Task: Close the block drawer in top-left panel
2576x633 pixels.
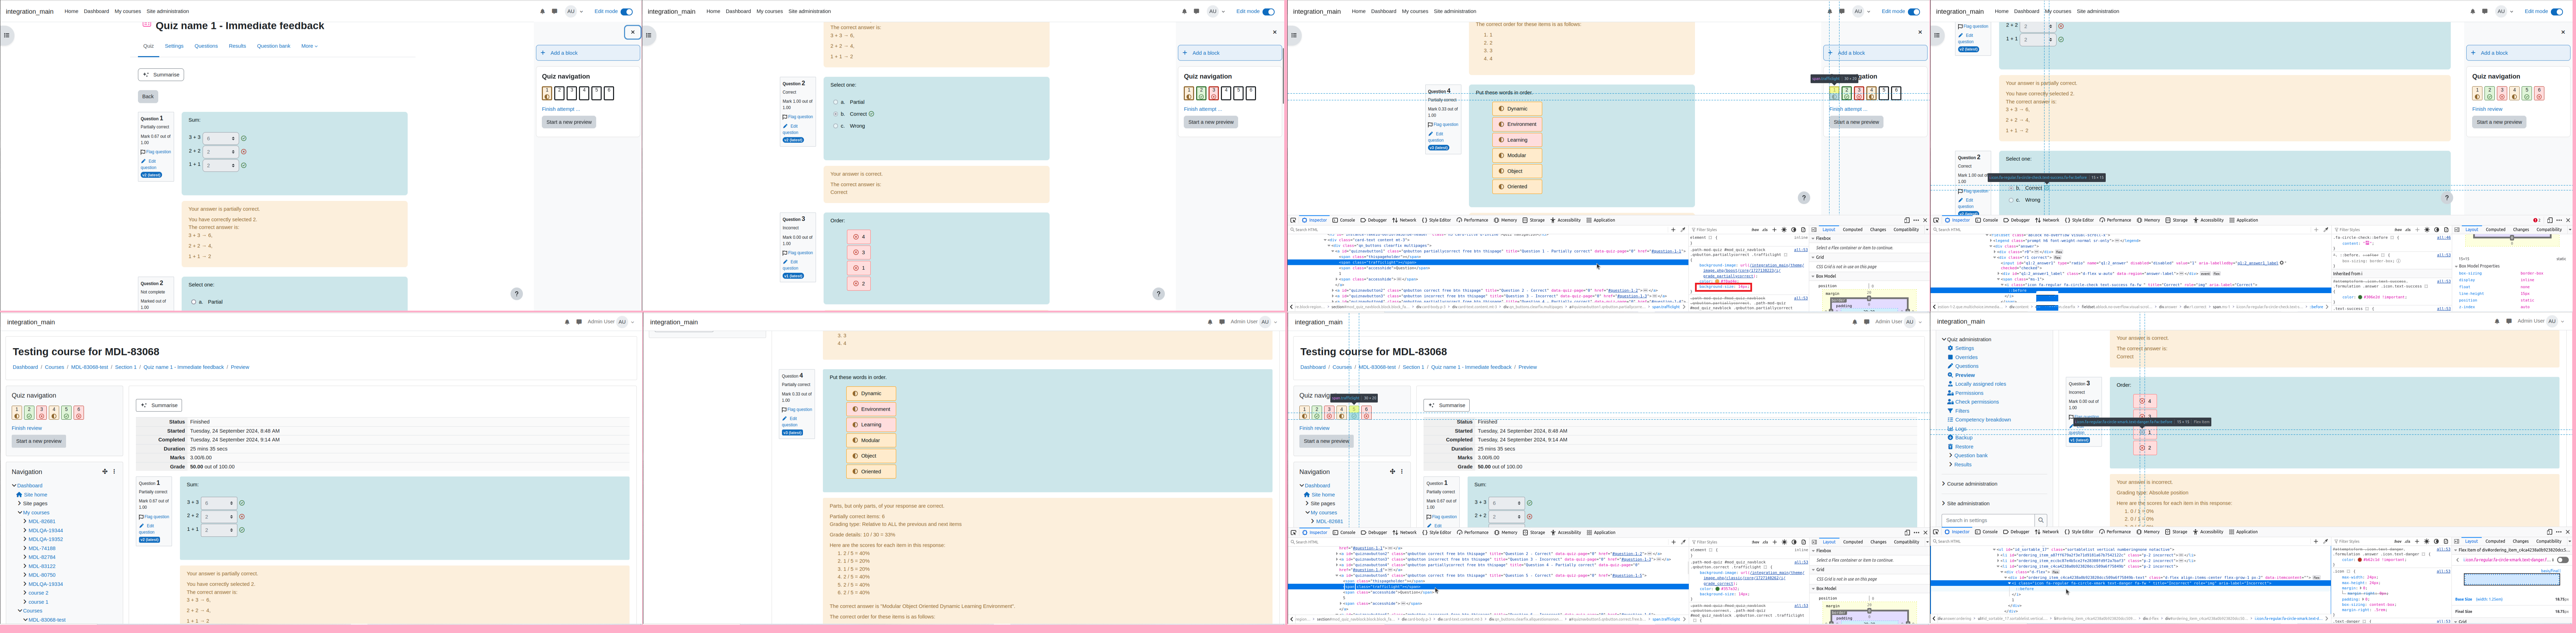Action: tap(632, 32)
